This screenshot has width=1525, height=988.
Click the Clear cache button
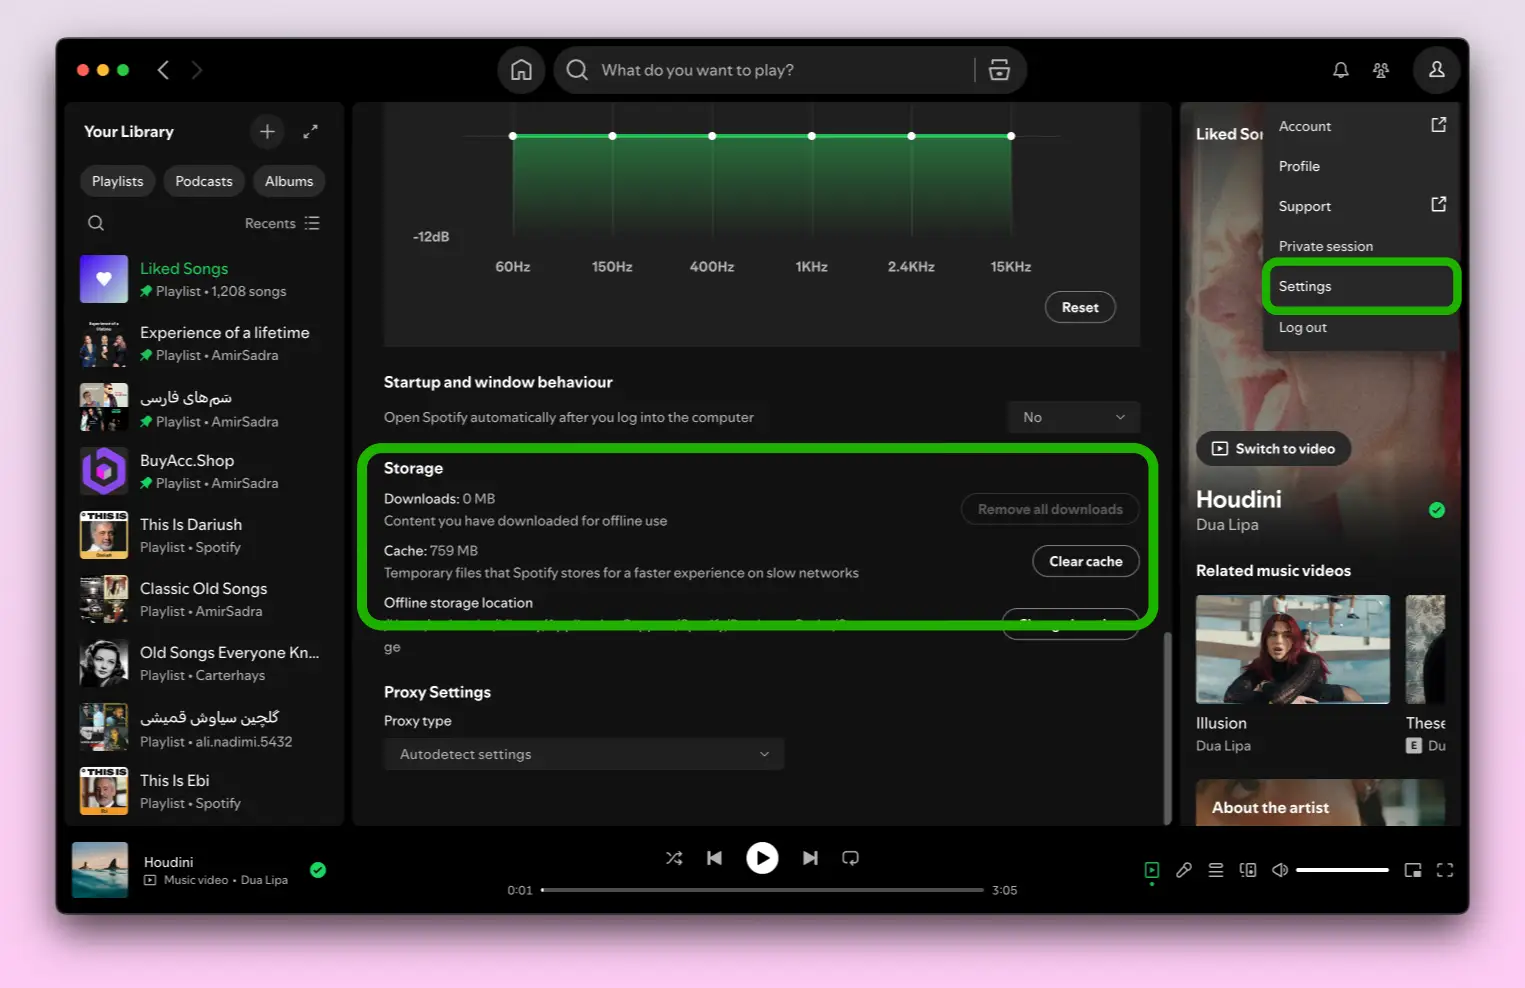pos(1086,561)
